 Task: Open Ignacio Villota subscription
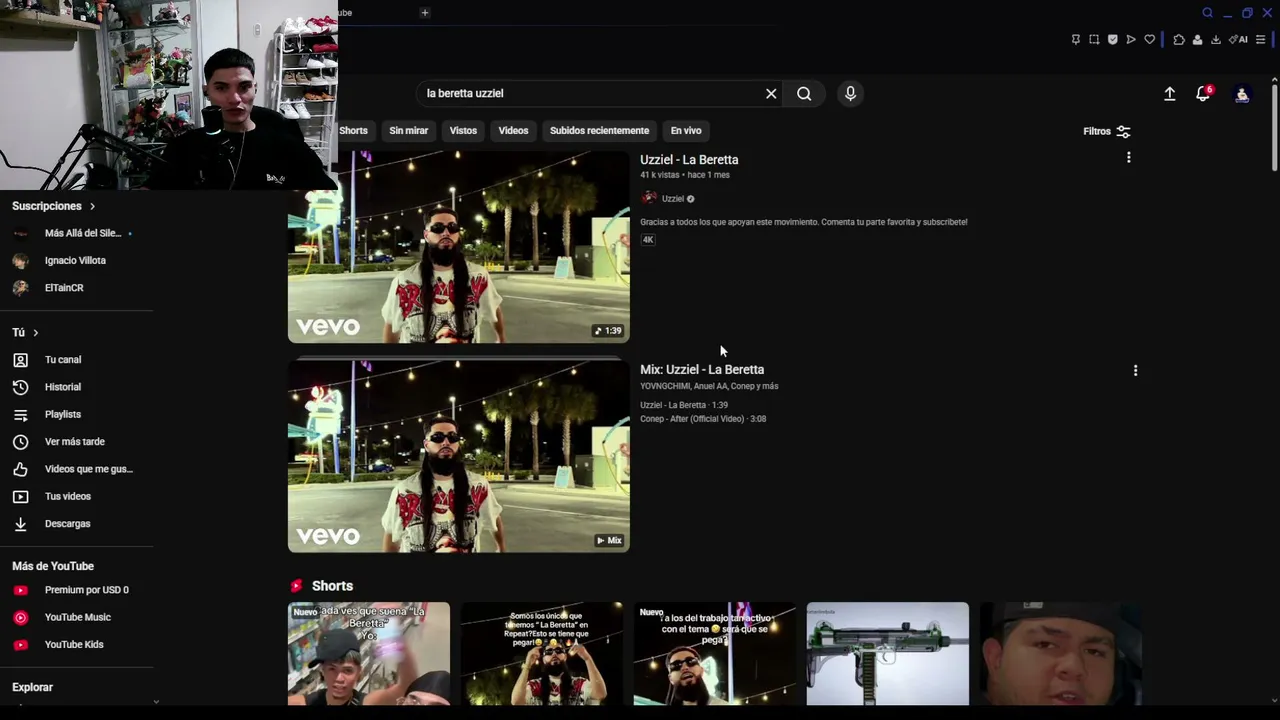pos(77,260)
